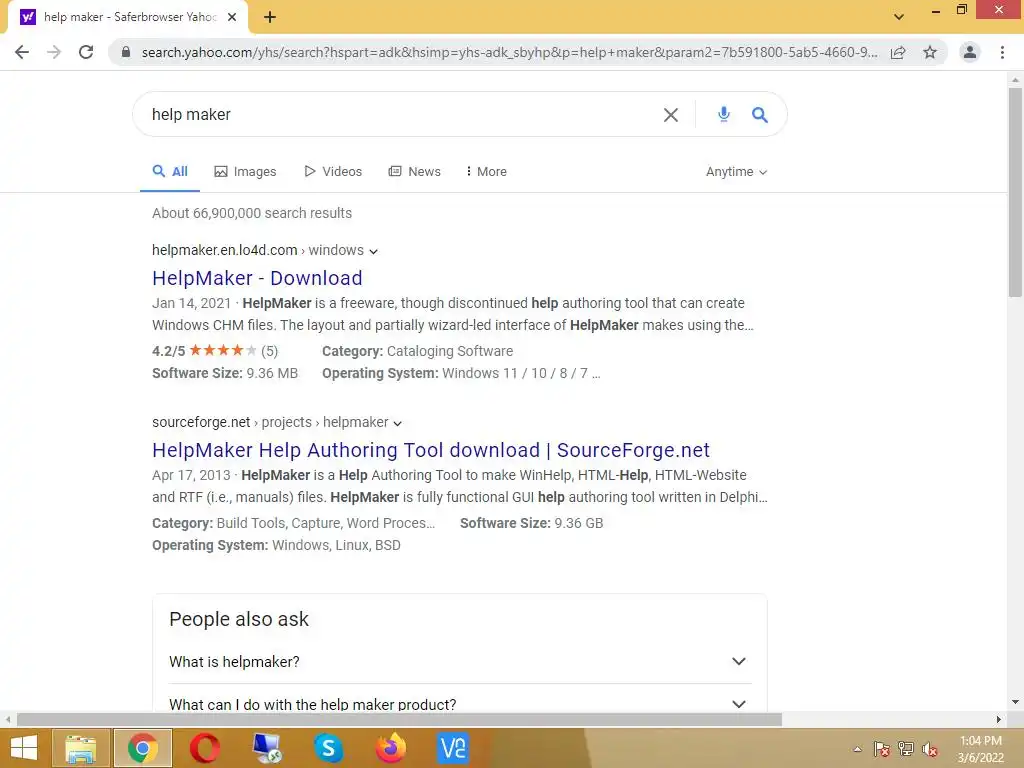1024x768 pixels.
Task: Open the Windows Start button
Action: coord(24,748)
